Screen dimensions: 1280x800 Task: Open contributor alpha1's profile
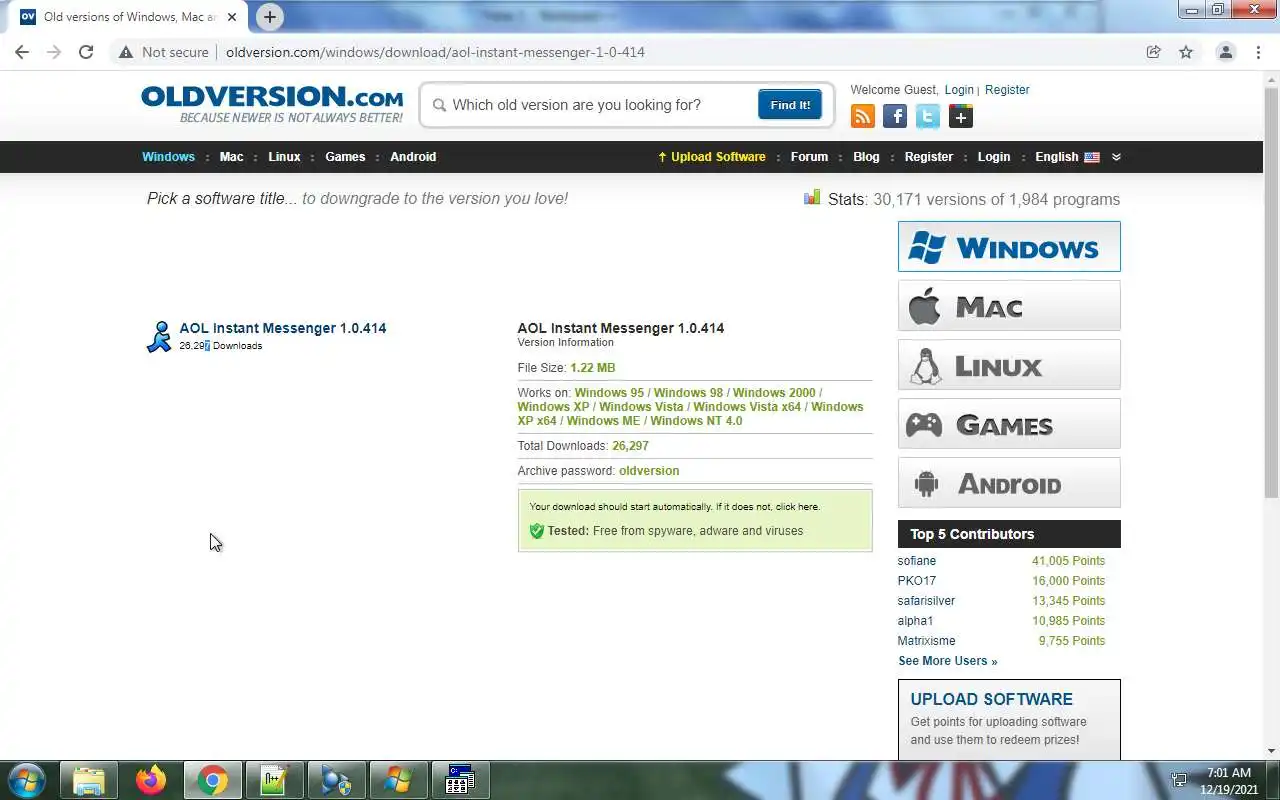[915, 621]
